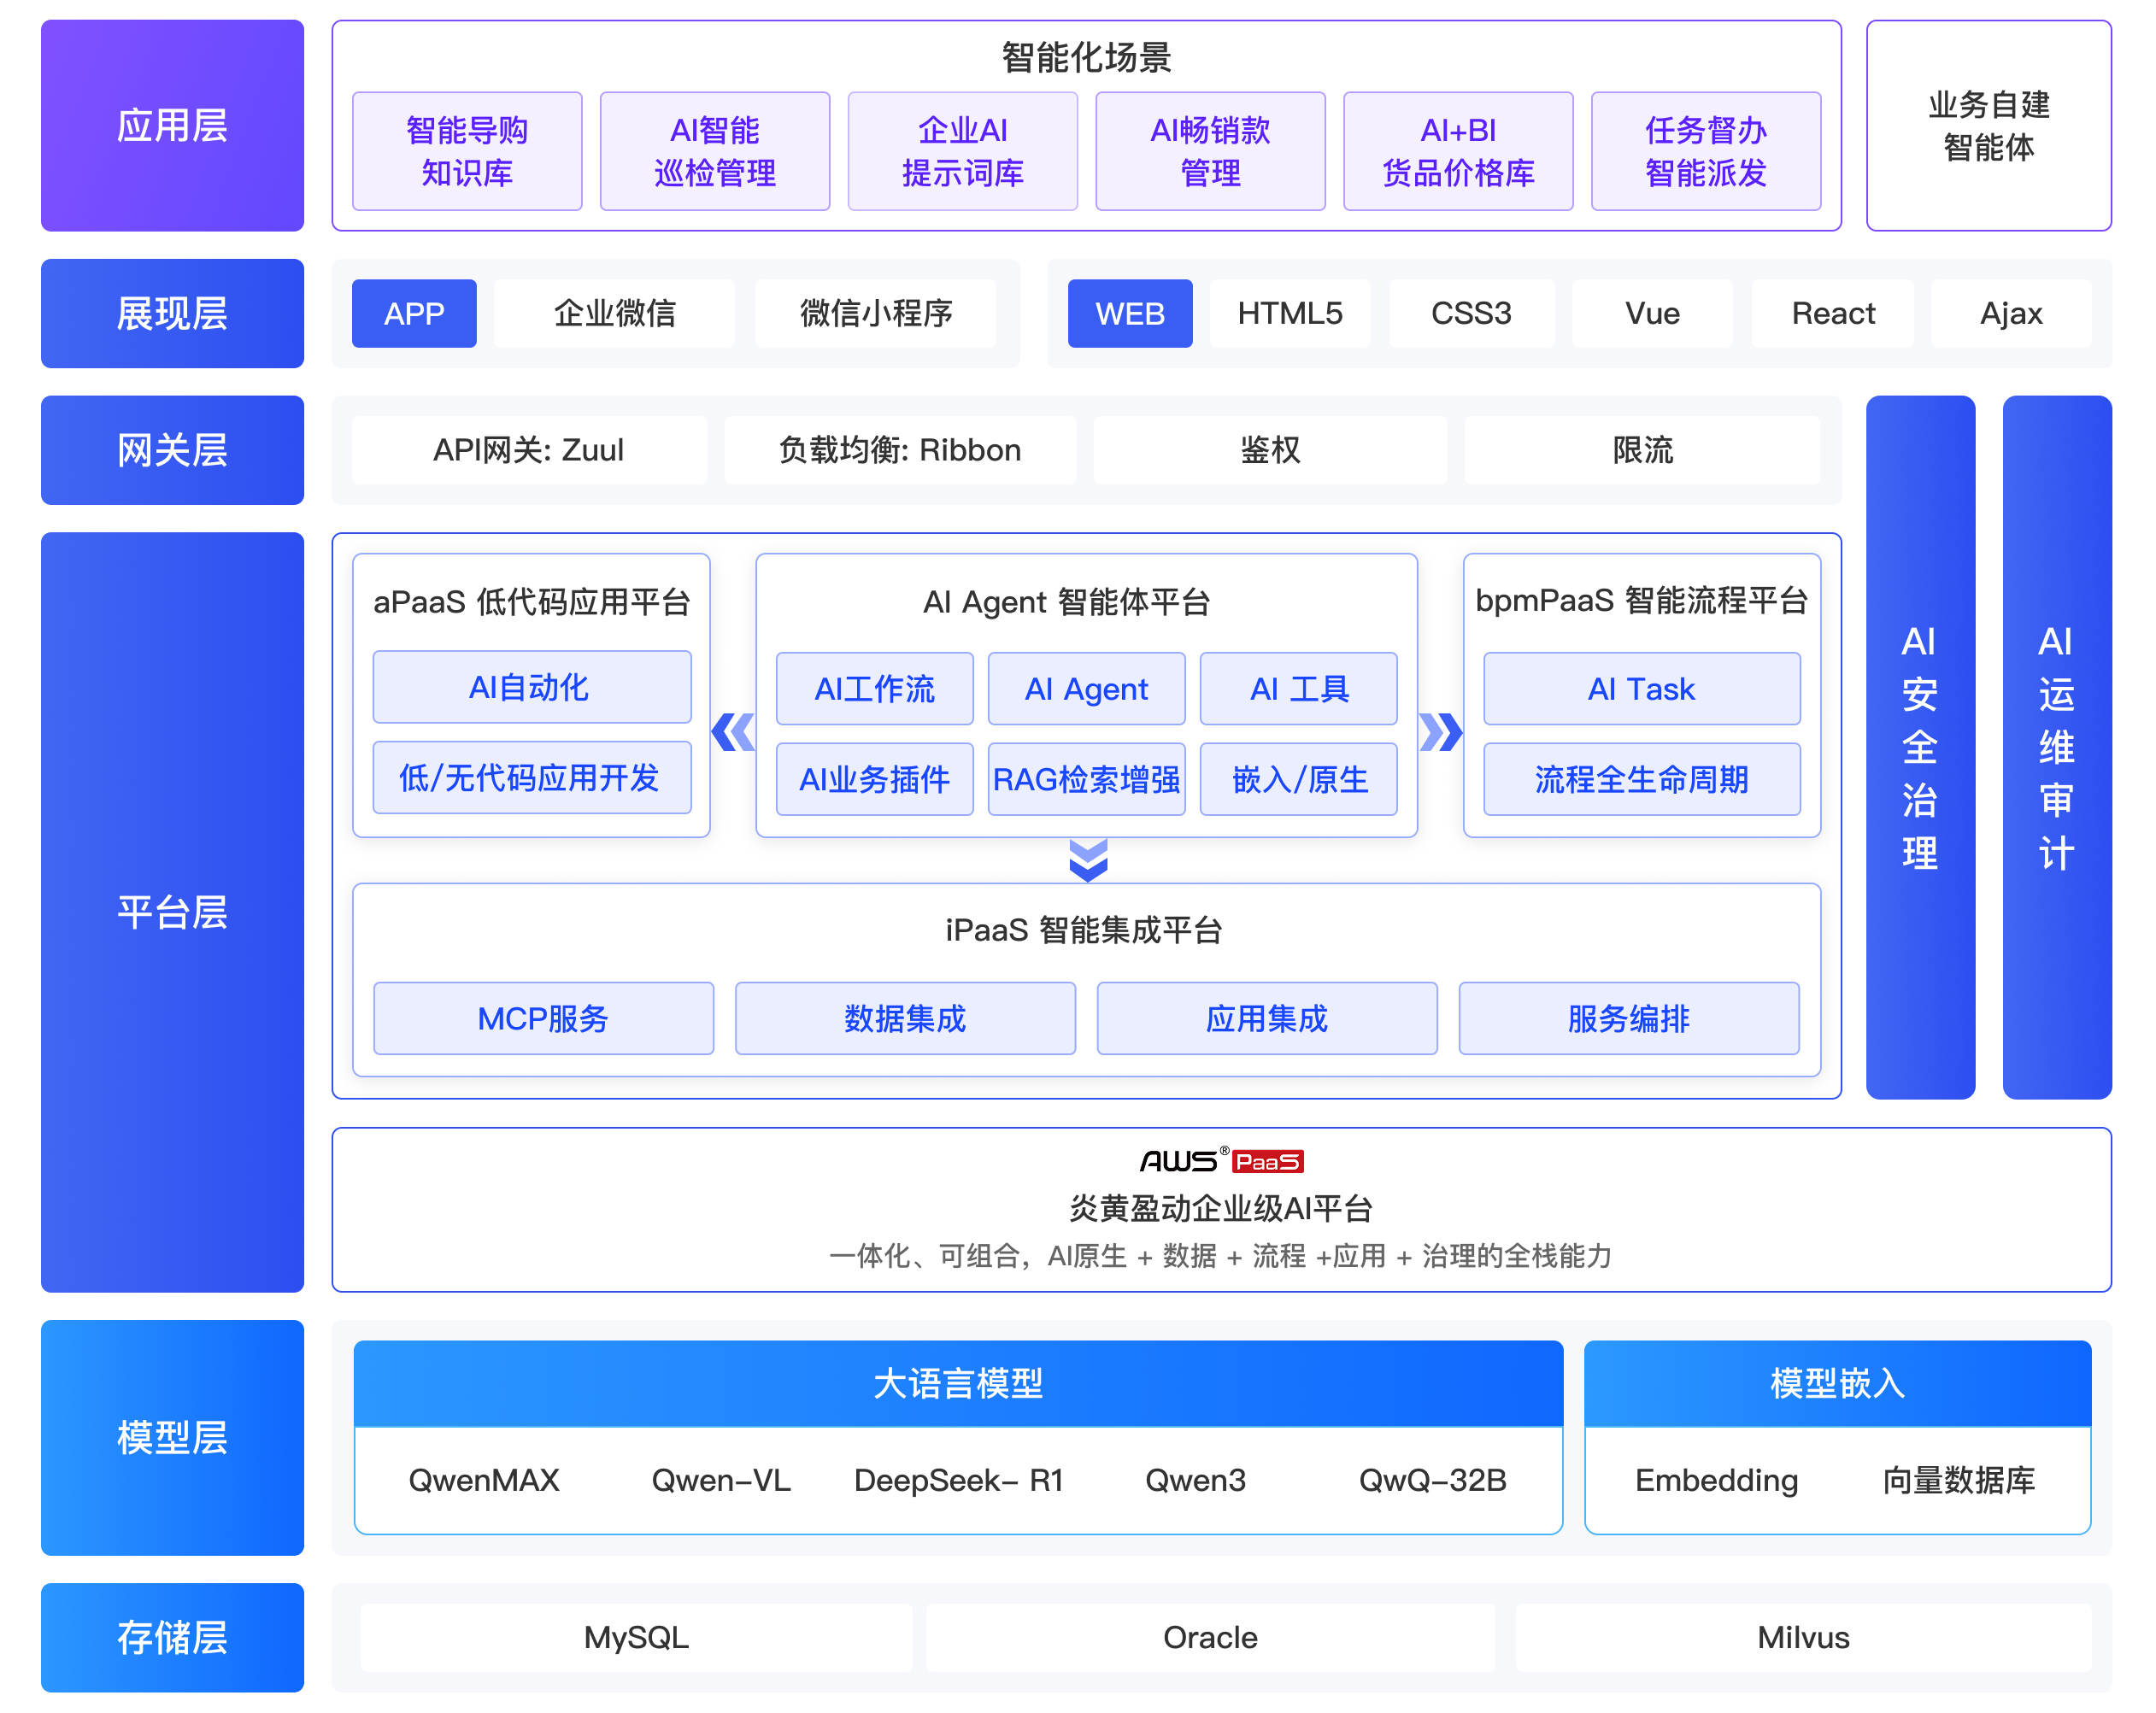
Task: Click the API网关: Zuul box
Action: 528,450
